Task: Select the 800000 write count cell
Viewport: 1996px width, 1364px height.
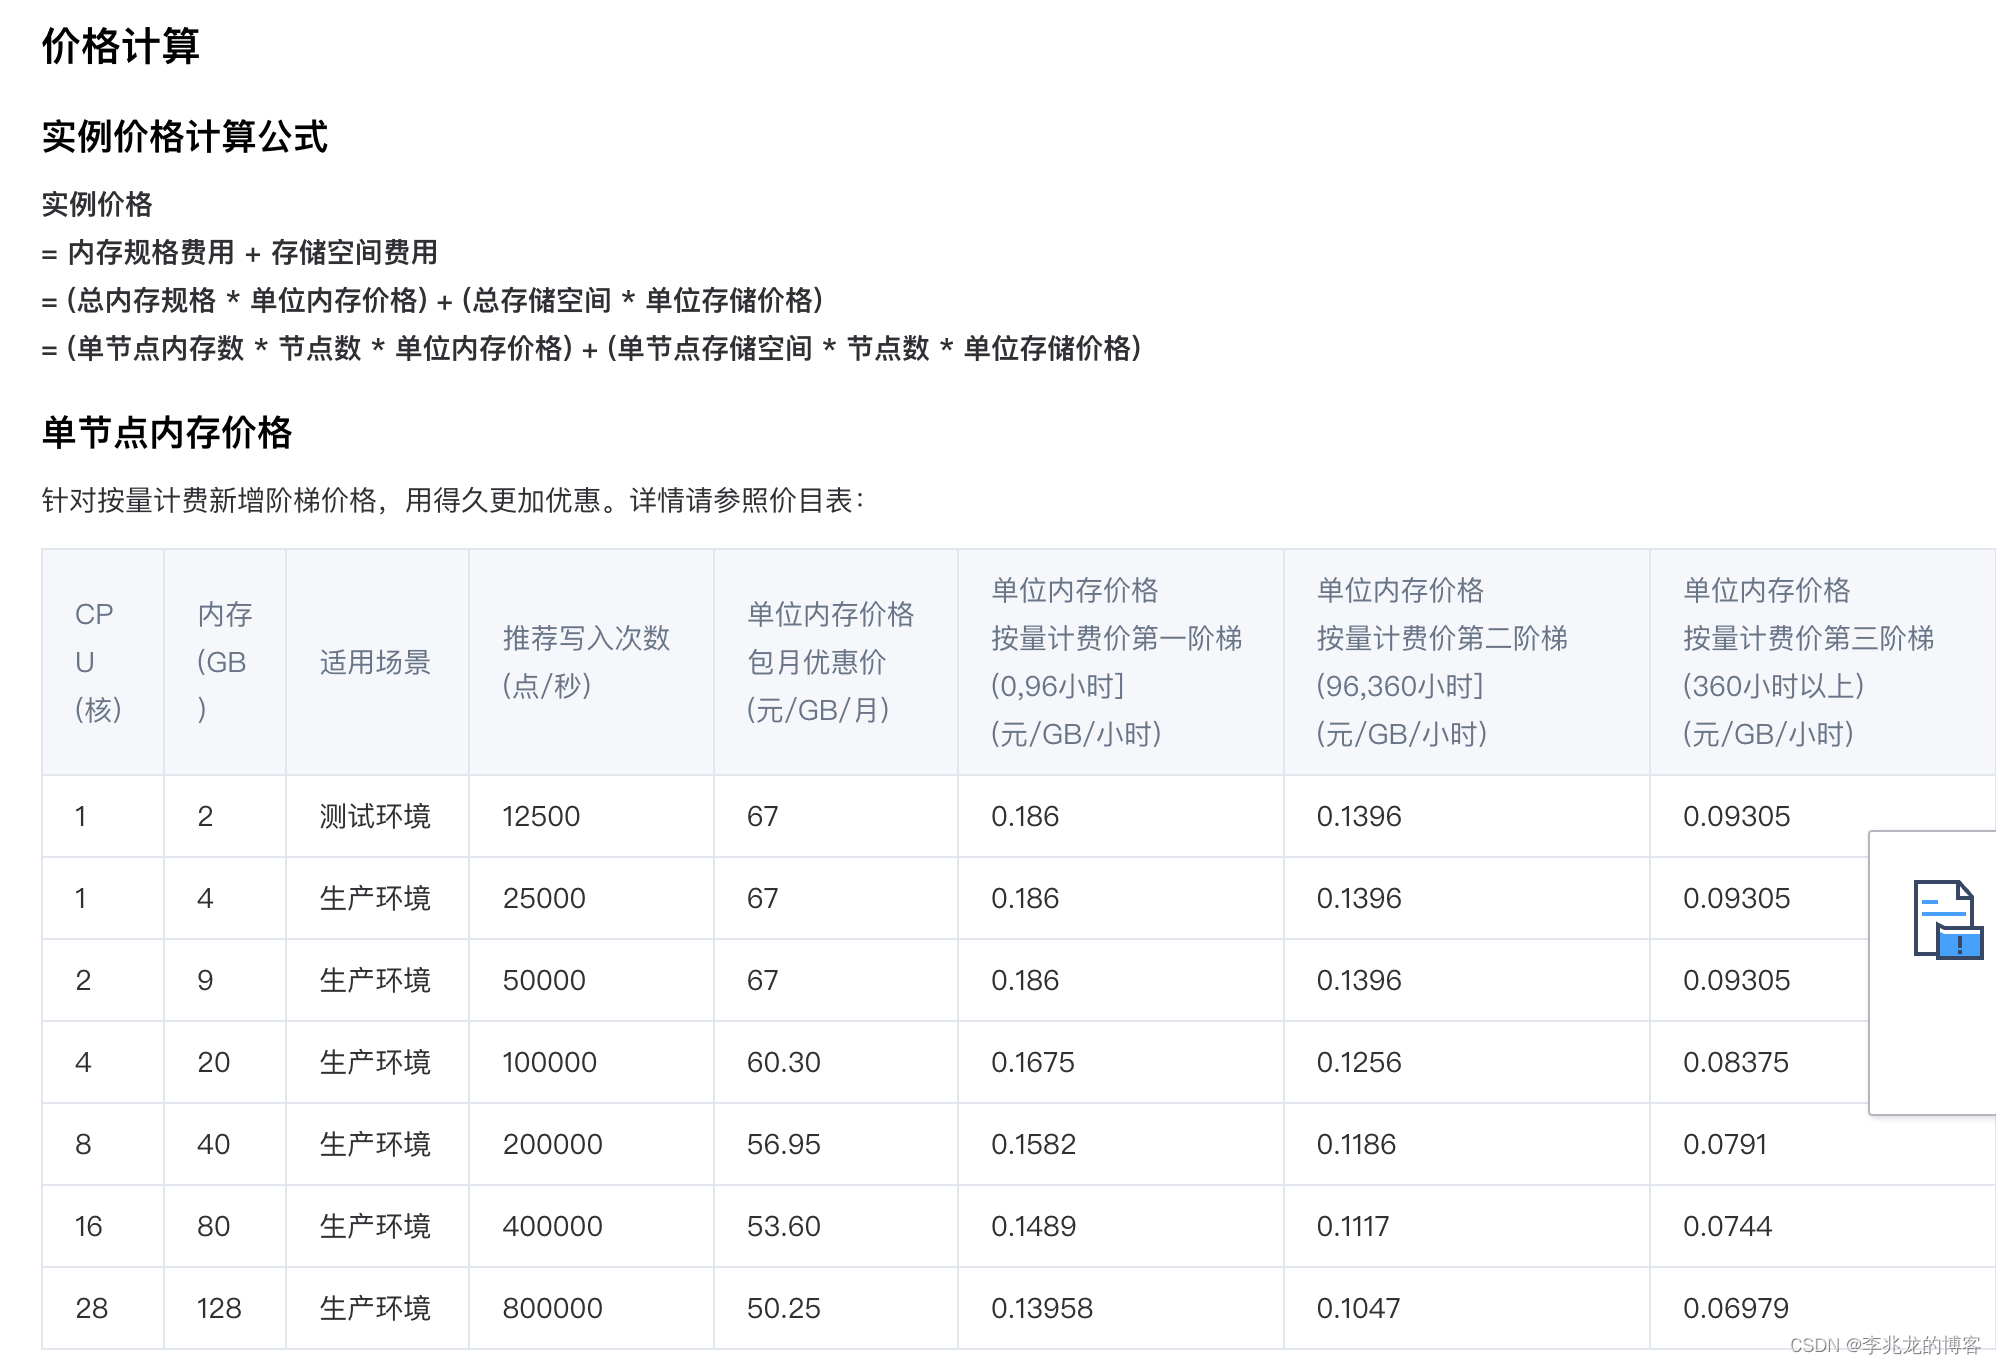Action: pos(552,1308)
